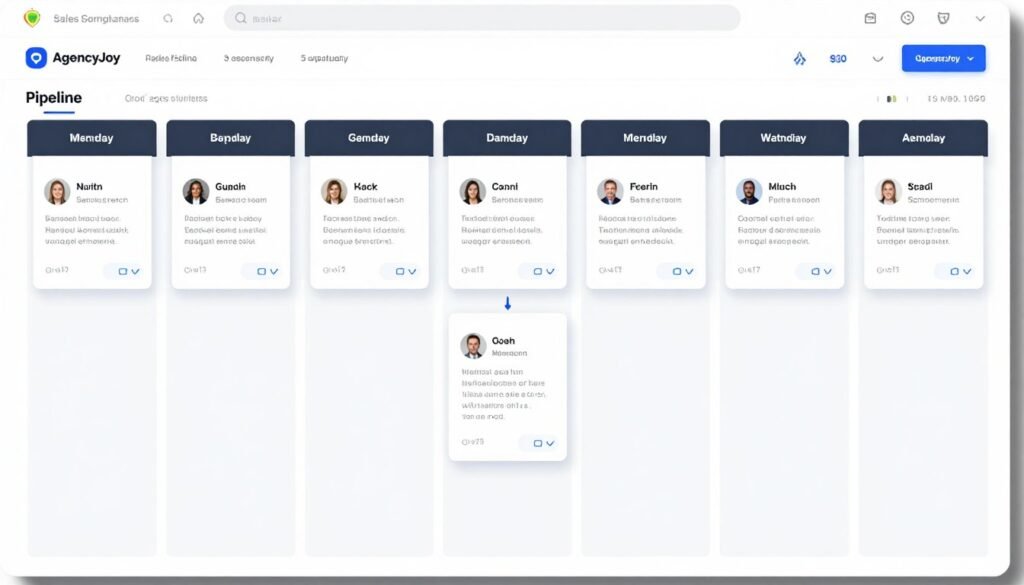Click the back arrow left of home icon
The height and width of the screenshot is (585, 1024).
(168, 17)
